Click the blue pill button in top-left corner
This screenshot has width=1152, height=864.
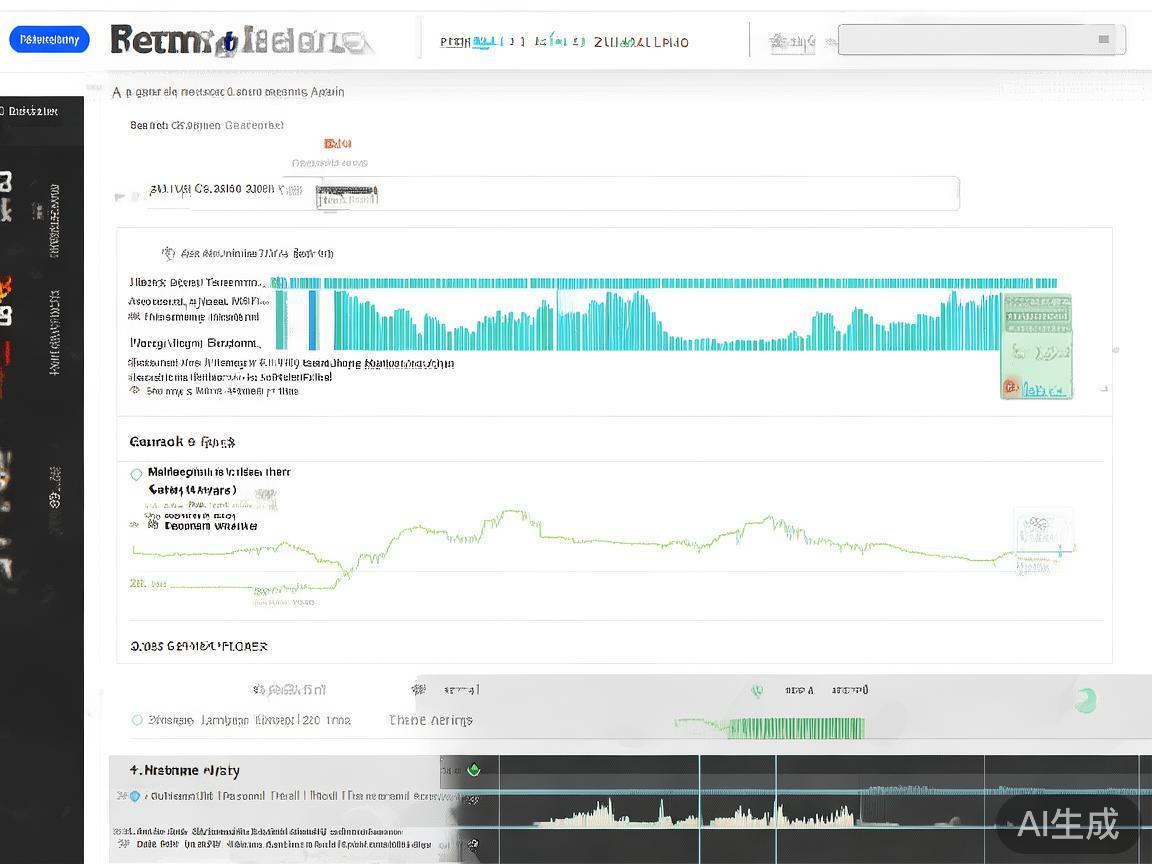[49, 39]
